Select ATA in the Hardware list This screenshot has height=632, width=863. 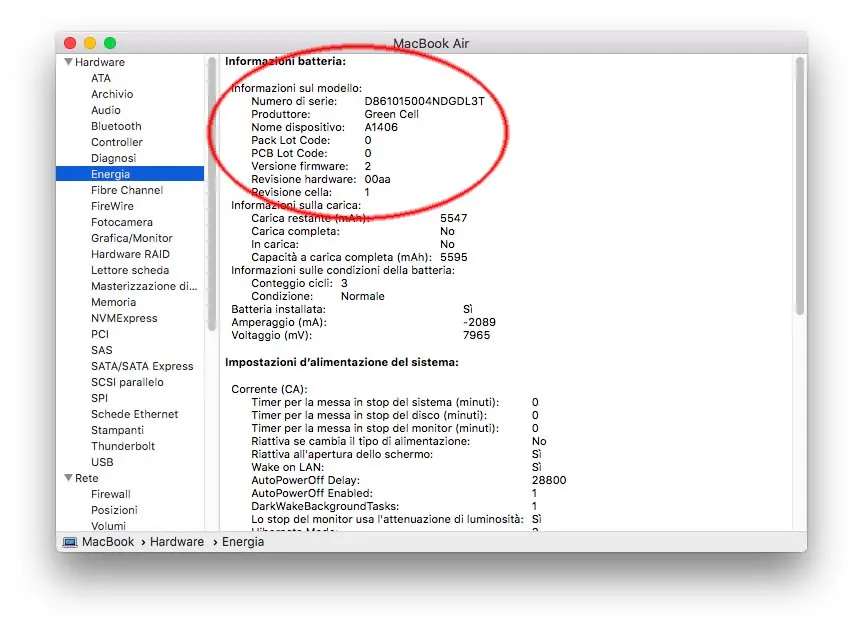100,78
